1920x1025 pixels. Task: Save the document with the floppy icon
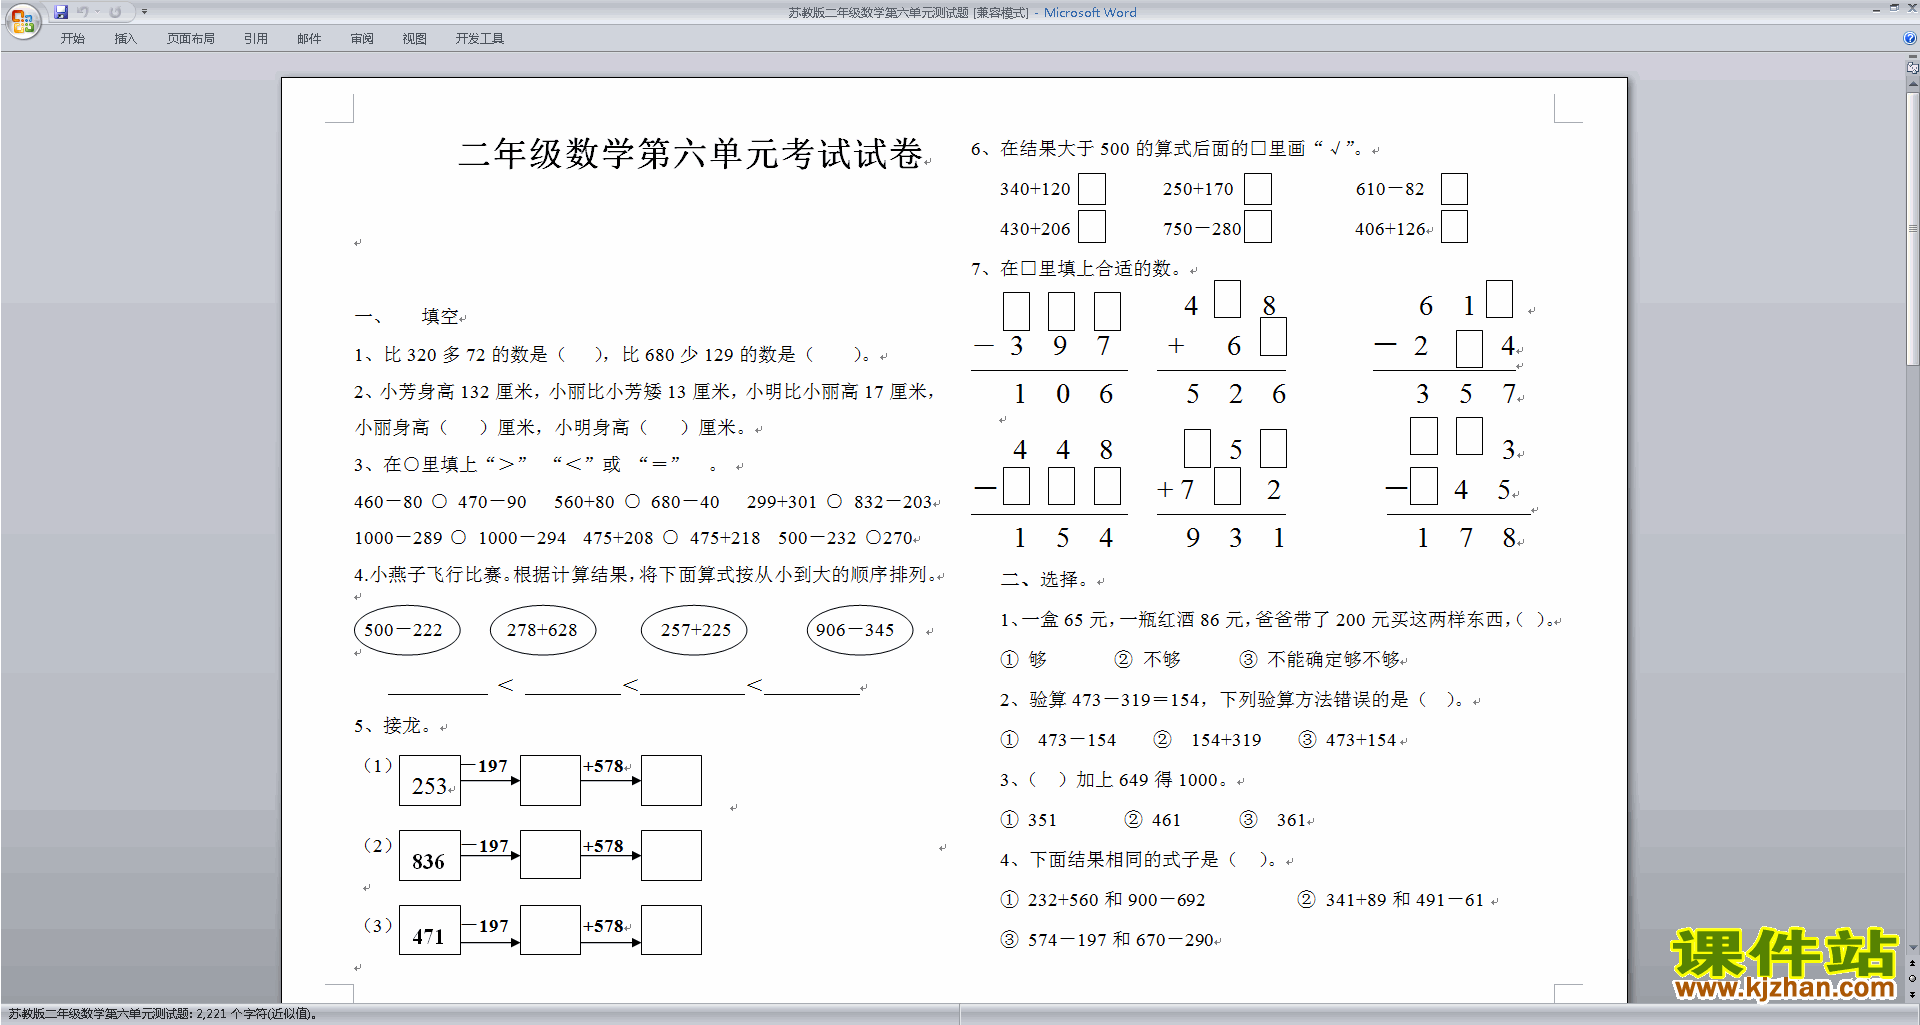(x=61, y=12)
